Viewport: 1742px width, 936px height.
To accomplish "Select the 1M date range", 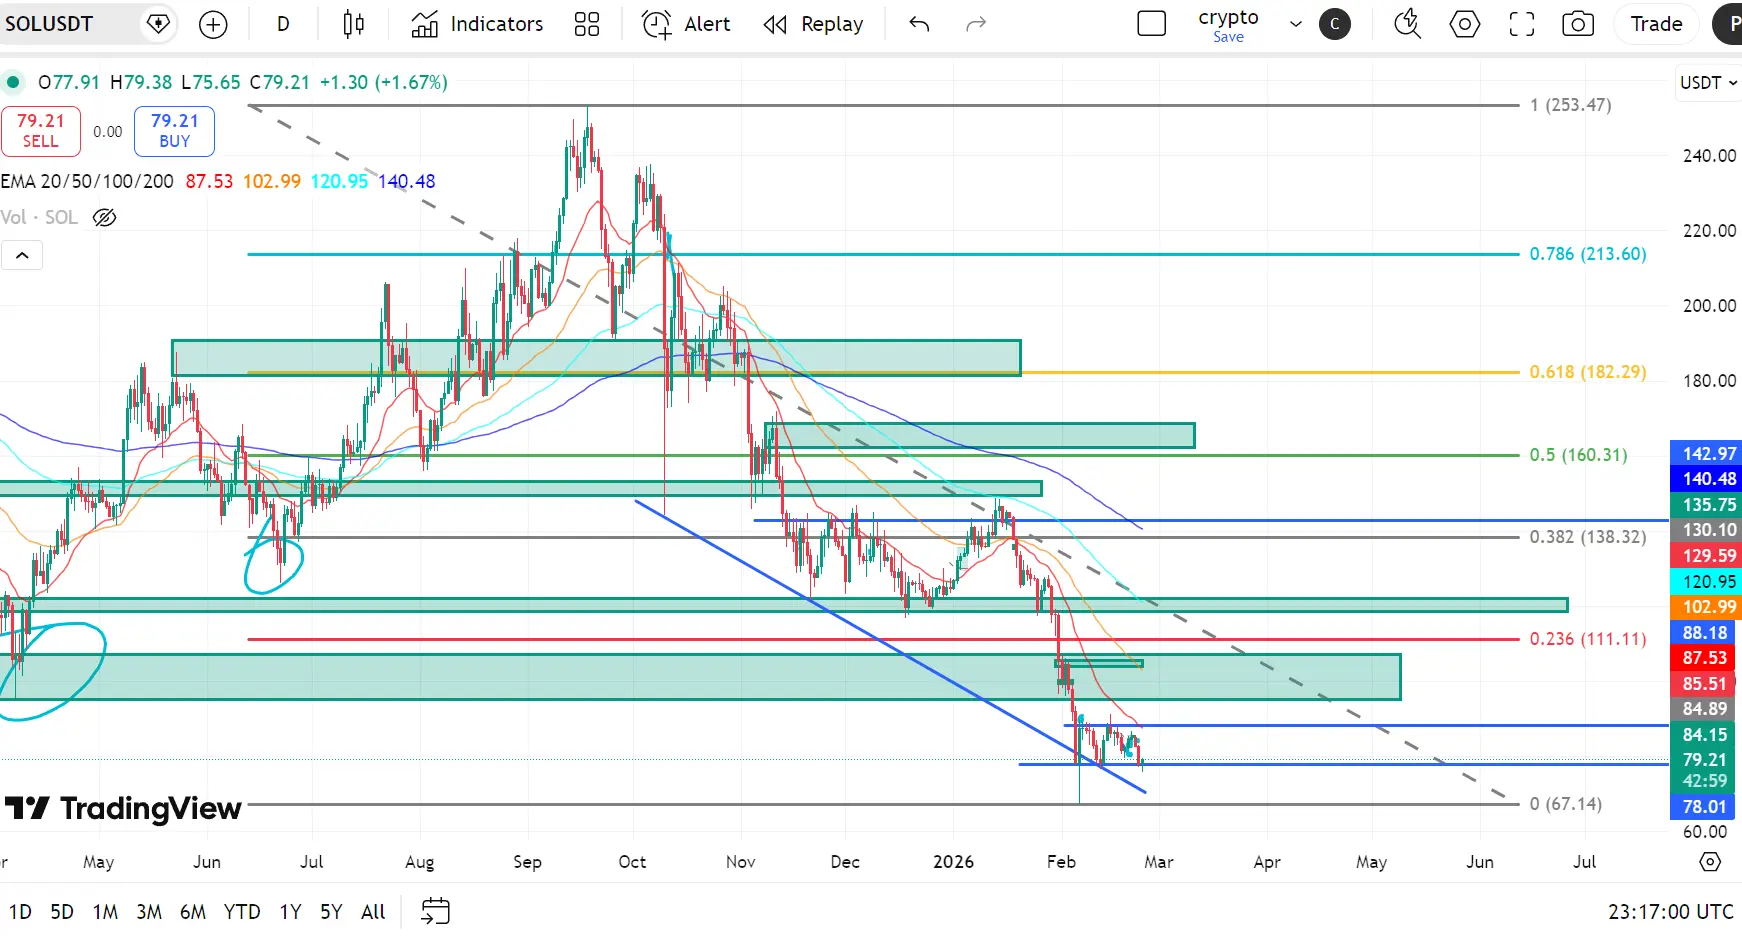I will point(105,912).
